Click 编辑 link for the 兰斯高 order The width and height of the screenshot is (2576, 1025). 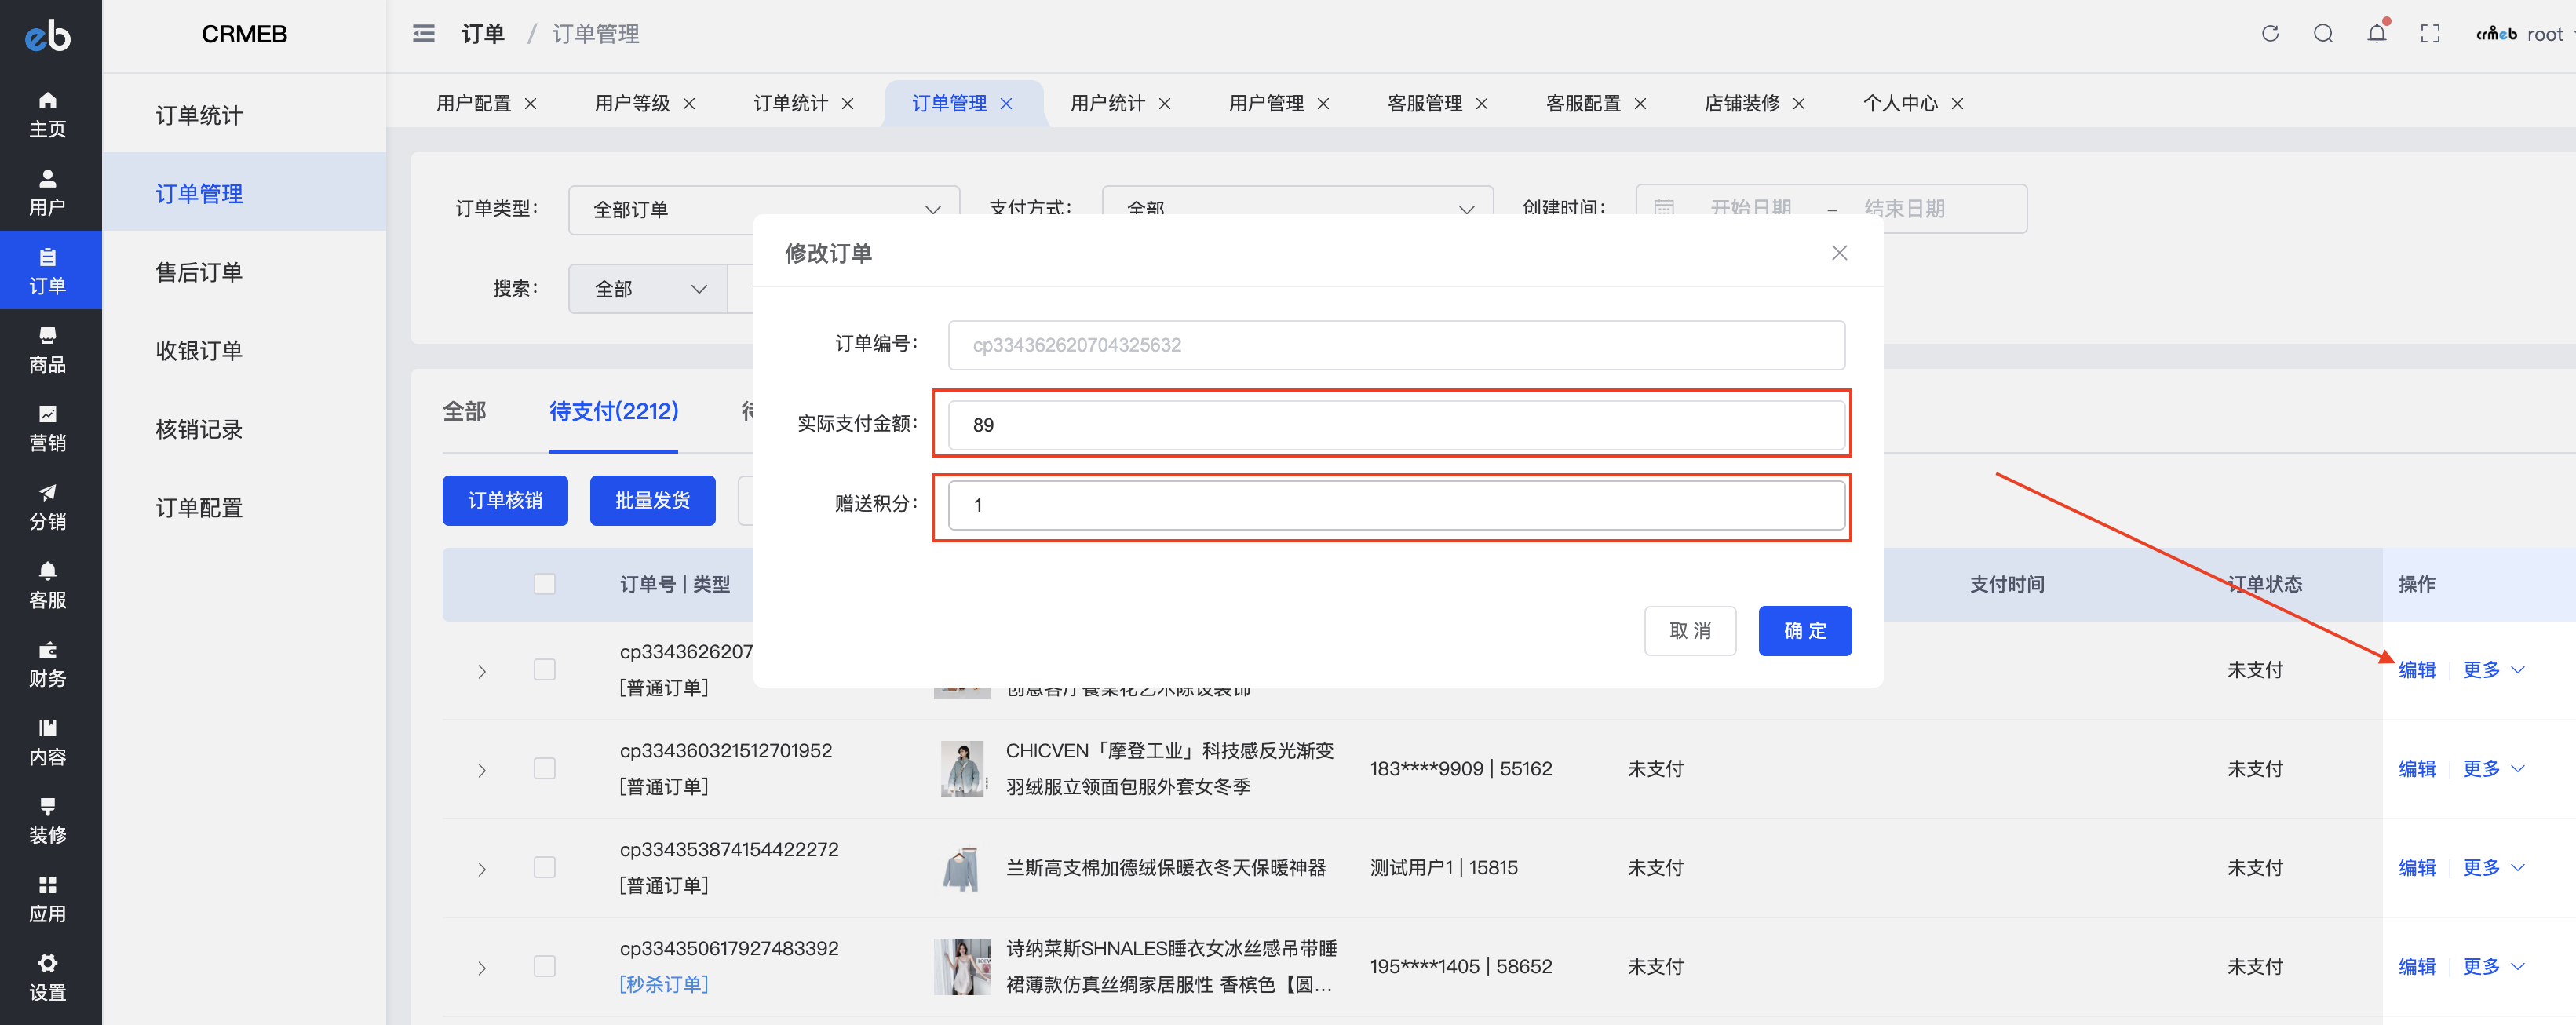(x=2416, y=867)
